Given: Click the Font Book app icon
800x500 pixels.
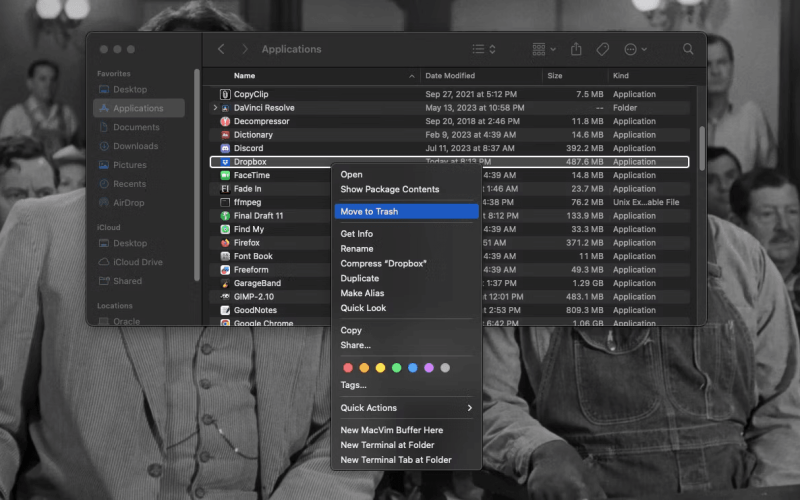Looking at the screenshot, I should tap(225, 256).
